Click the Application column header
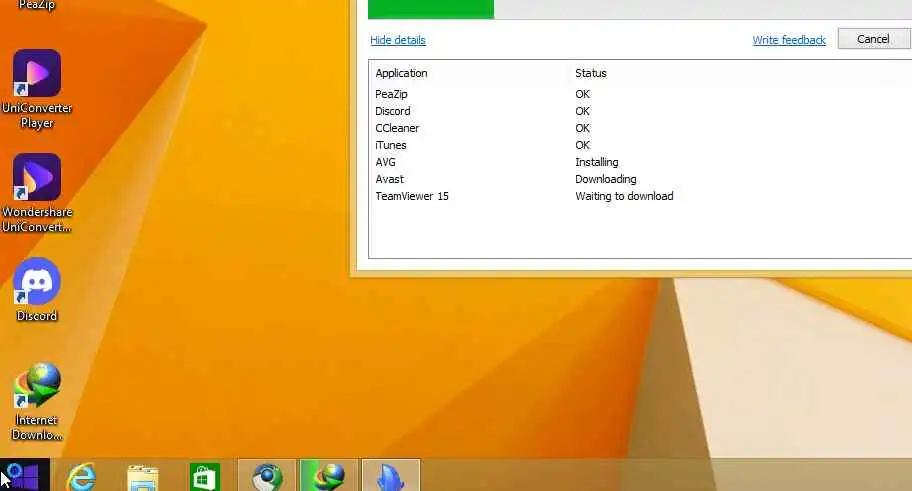 coord(401,73)
